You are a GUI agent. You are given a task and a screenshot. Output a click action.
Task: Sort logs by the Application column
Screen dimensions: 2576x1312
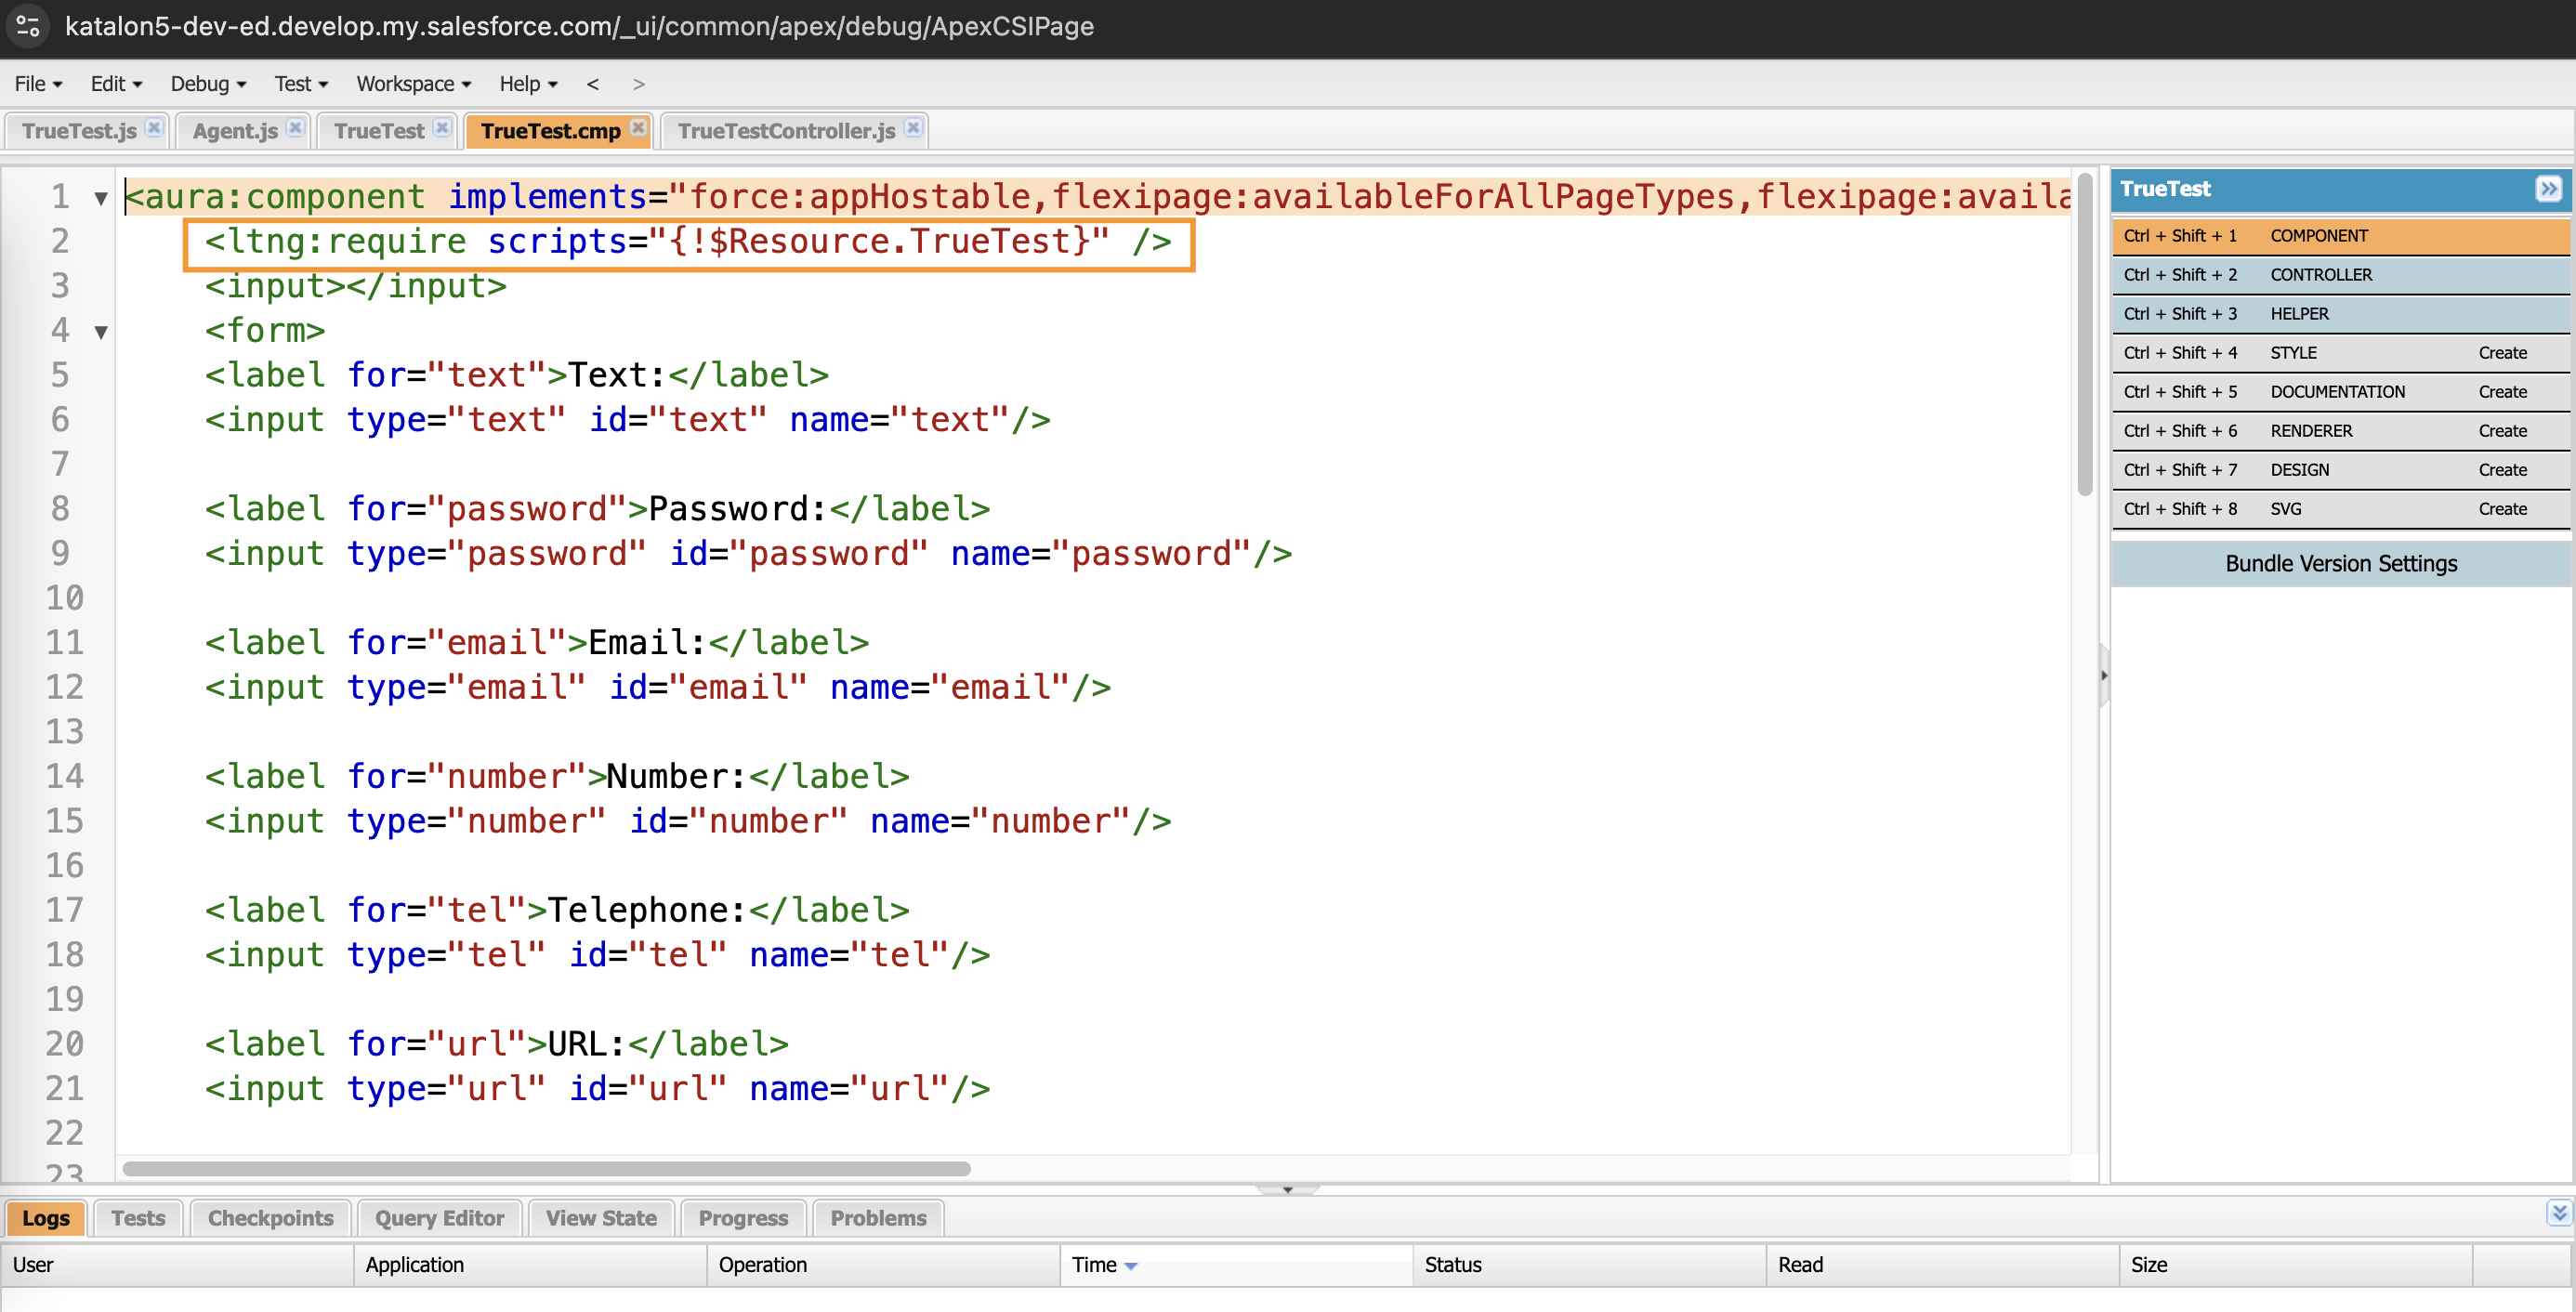(530, 1265)
